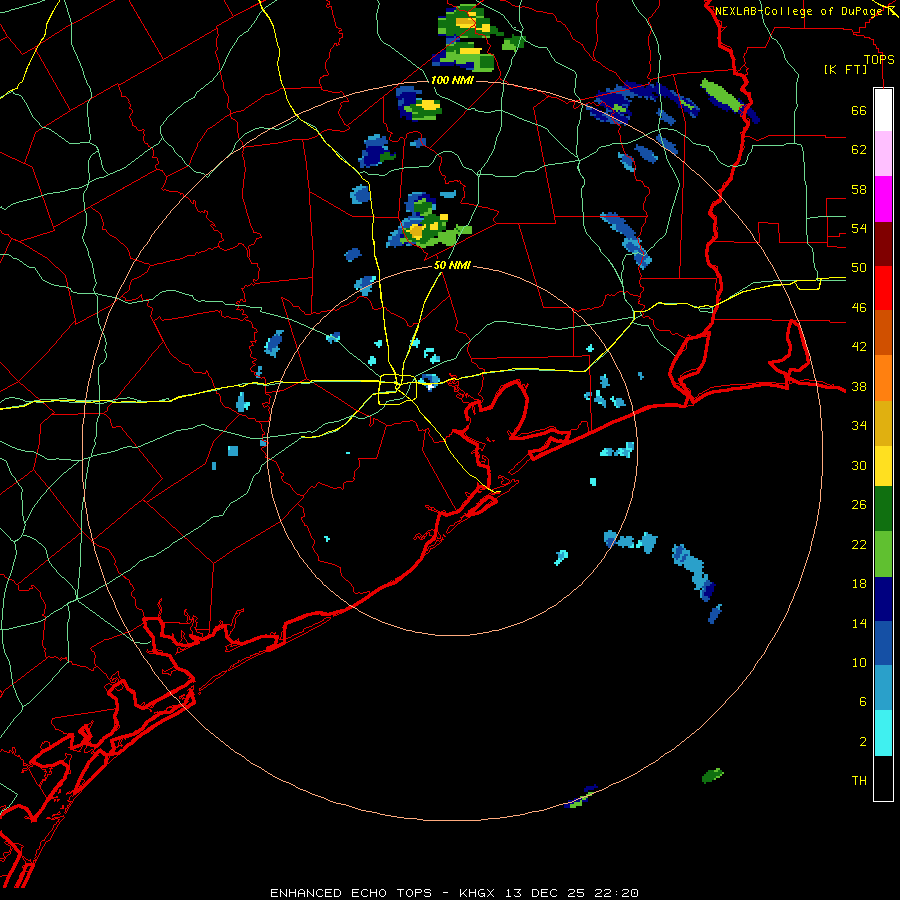Pick the yellow legend swatch
The image size is (900, 900).
point(883,466)
